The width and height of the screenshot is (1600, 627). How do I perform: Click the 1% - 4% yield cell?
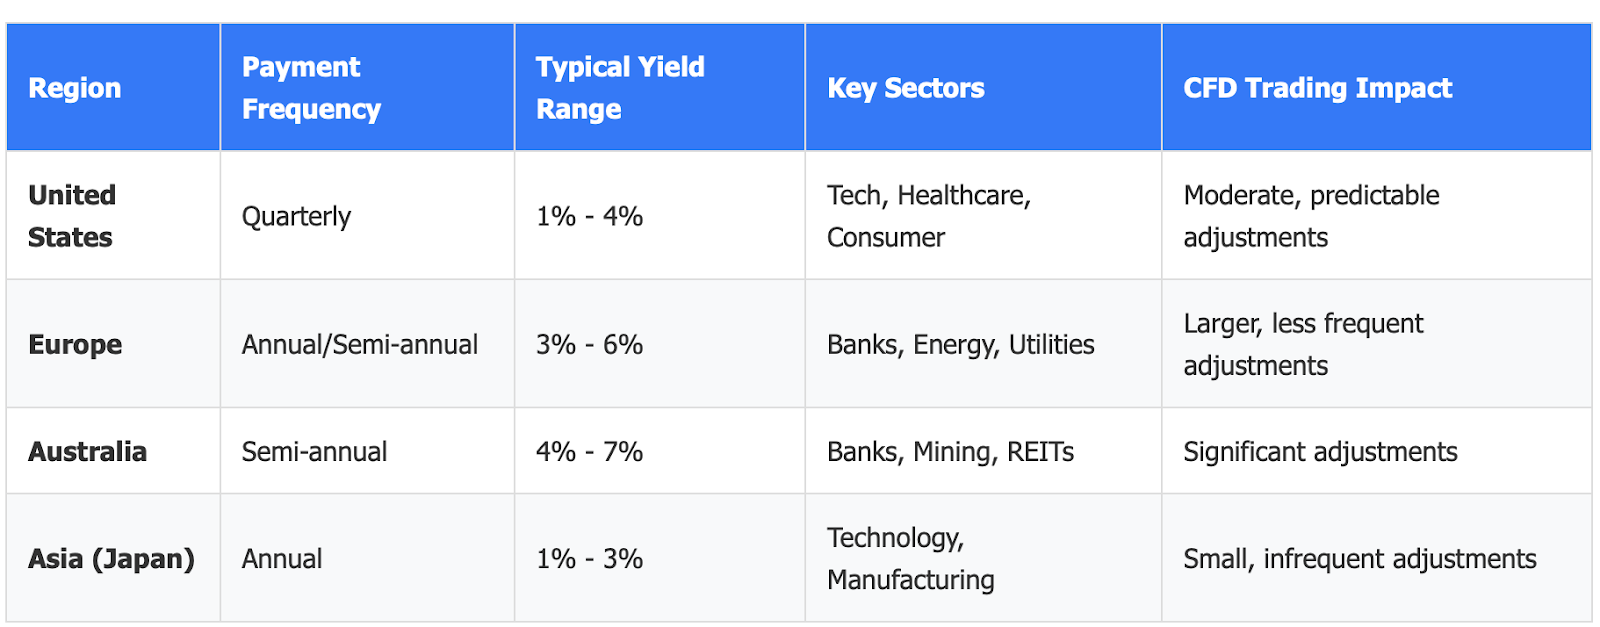click(x=589, y=216)
